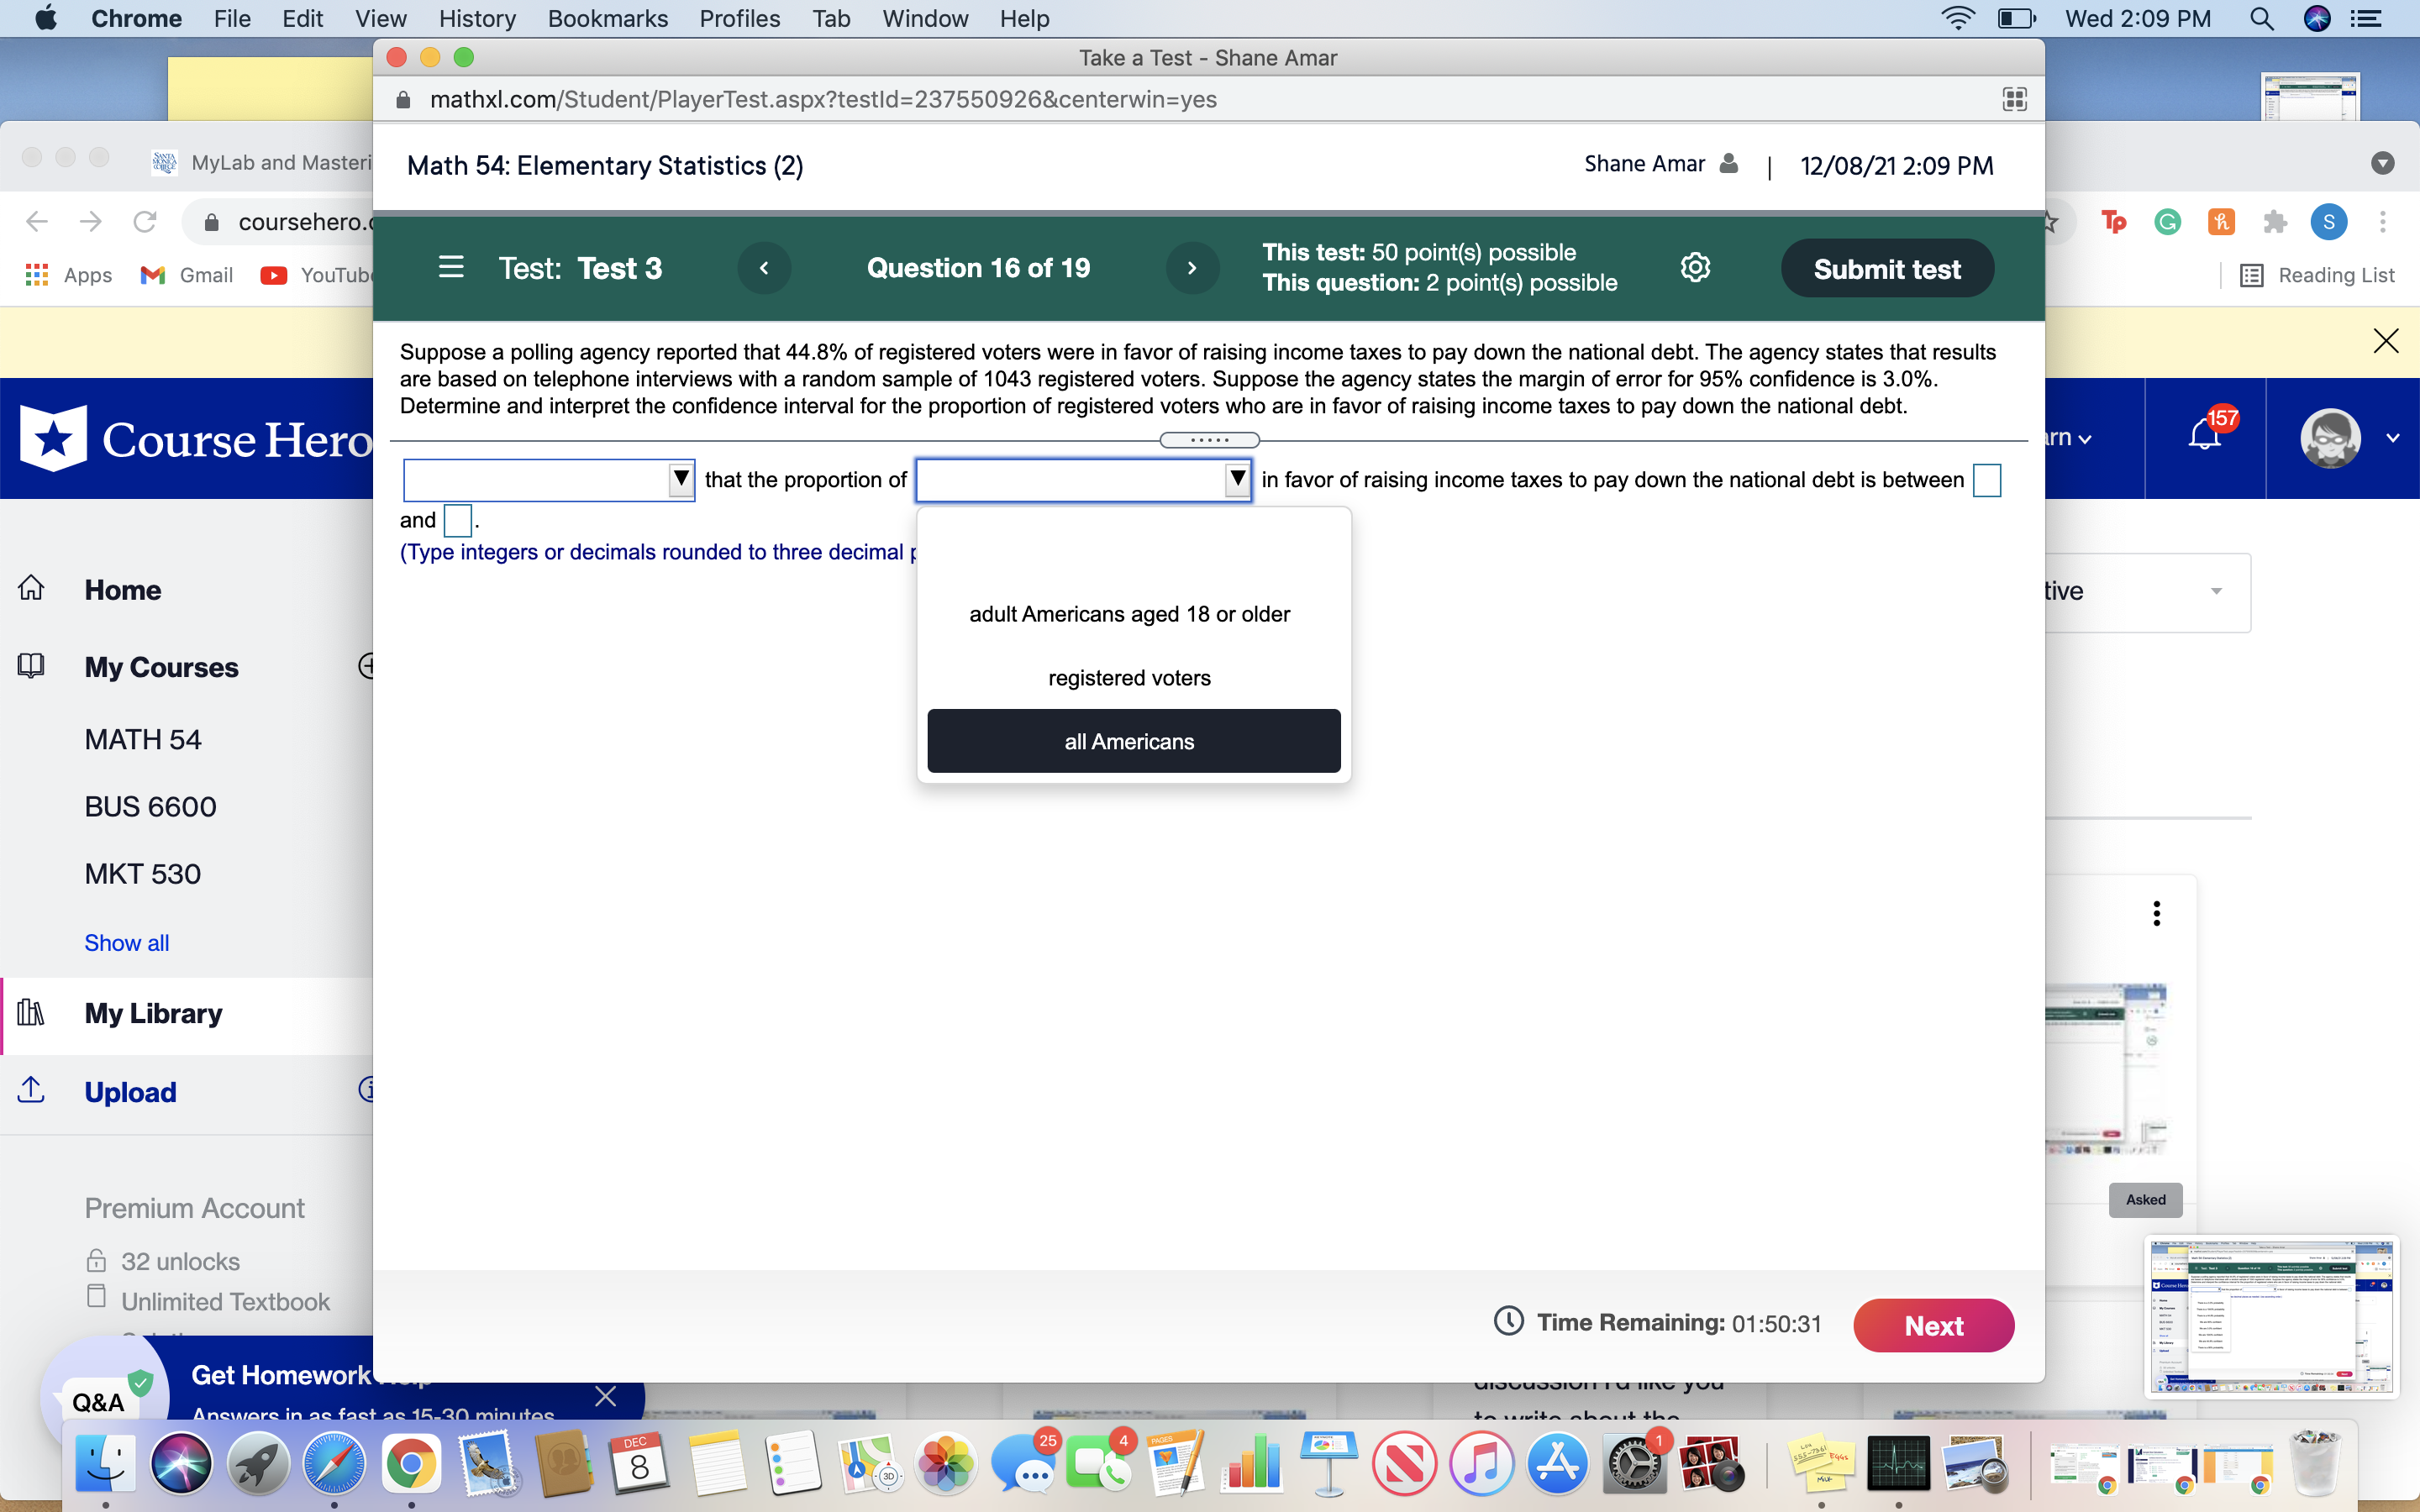
Task: Open the first blank dropdown before 'that the proportion'
Action: coord(548,480)
